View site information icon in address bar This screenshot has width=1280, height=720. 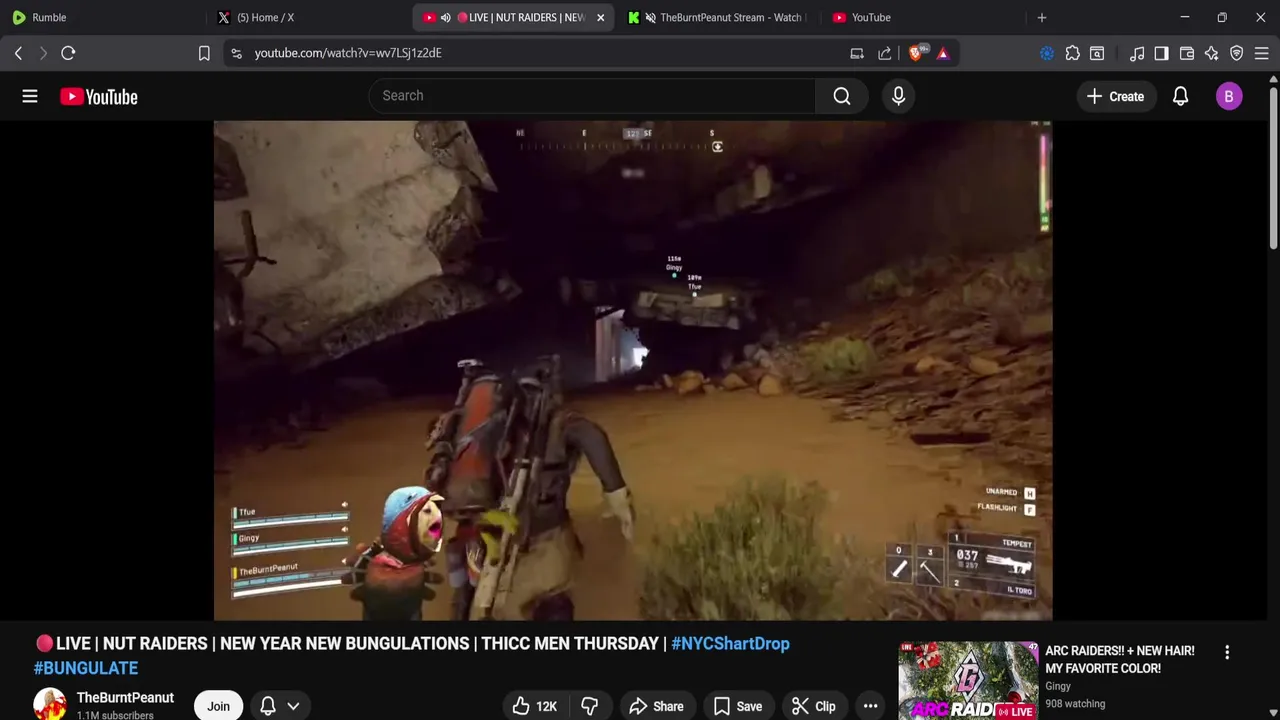[236, 53]
